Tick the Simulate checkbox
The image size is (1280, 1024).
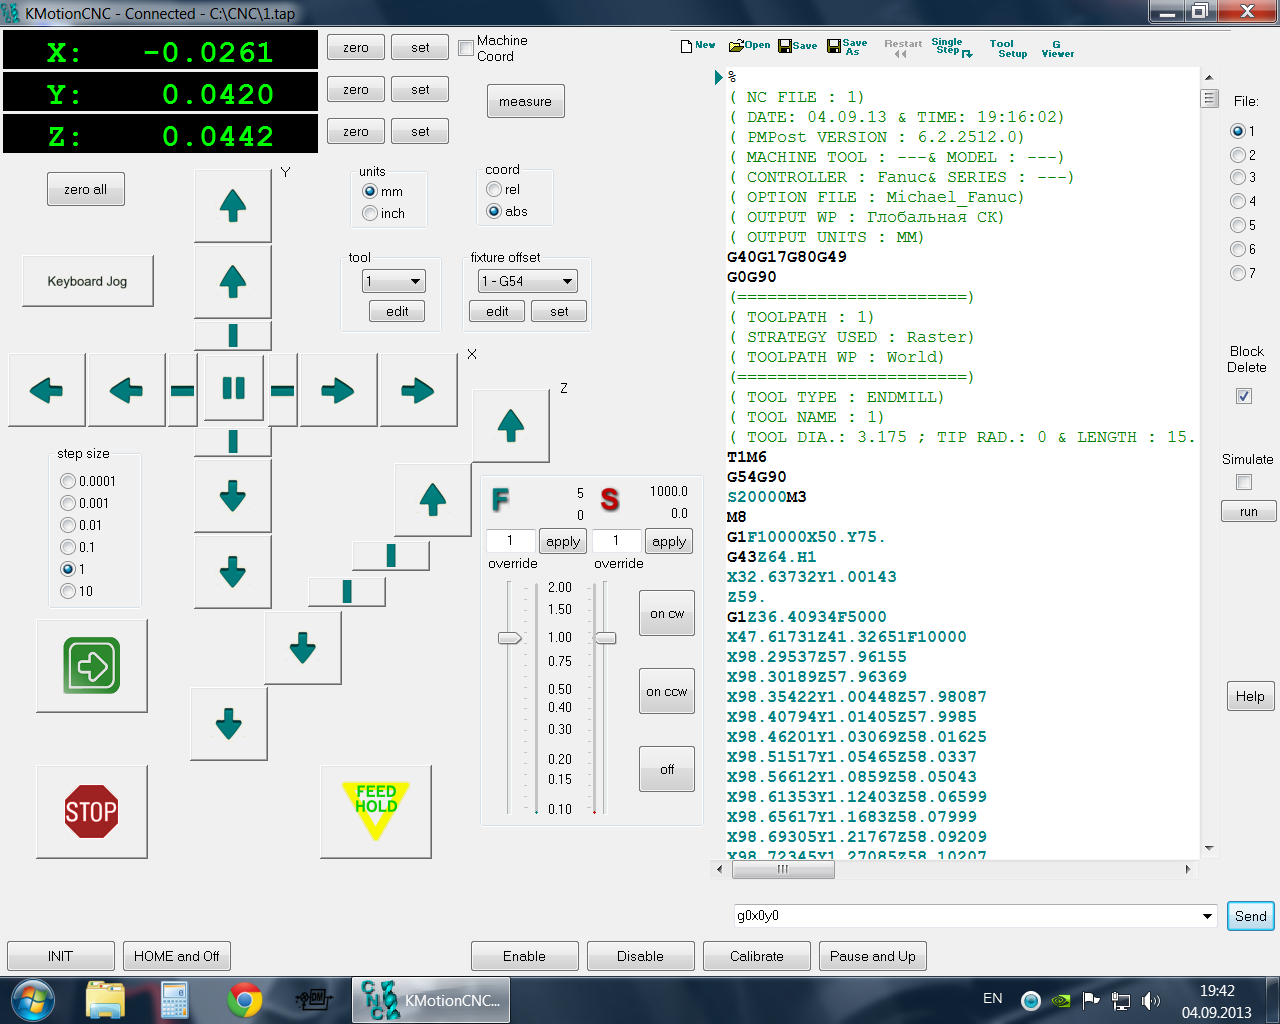tap(1244, 482)
